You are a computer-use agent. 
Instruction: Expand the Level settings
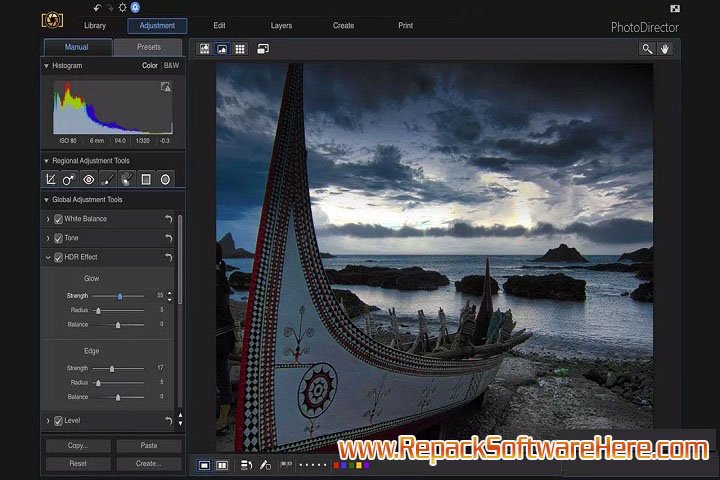pos(48,421)
